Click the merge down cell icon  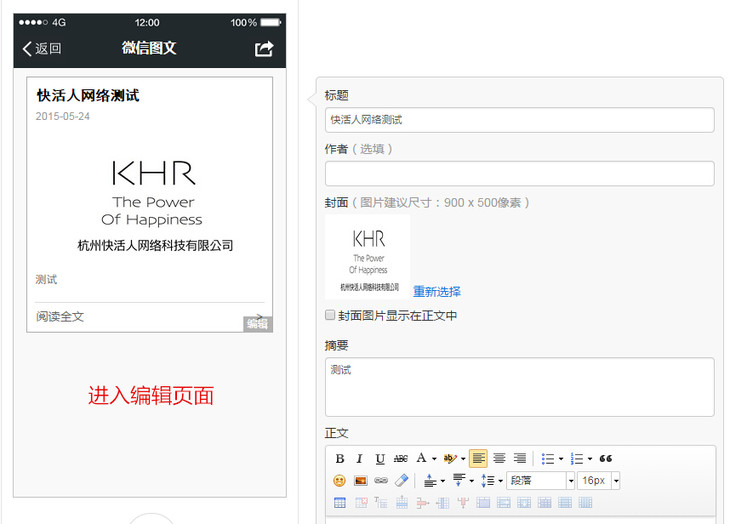(x=524, y=503)
